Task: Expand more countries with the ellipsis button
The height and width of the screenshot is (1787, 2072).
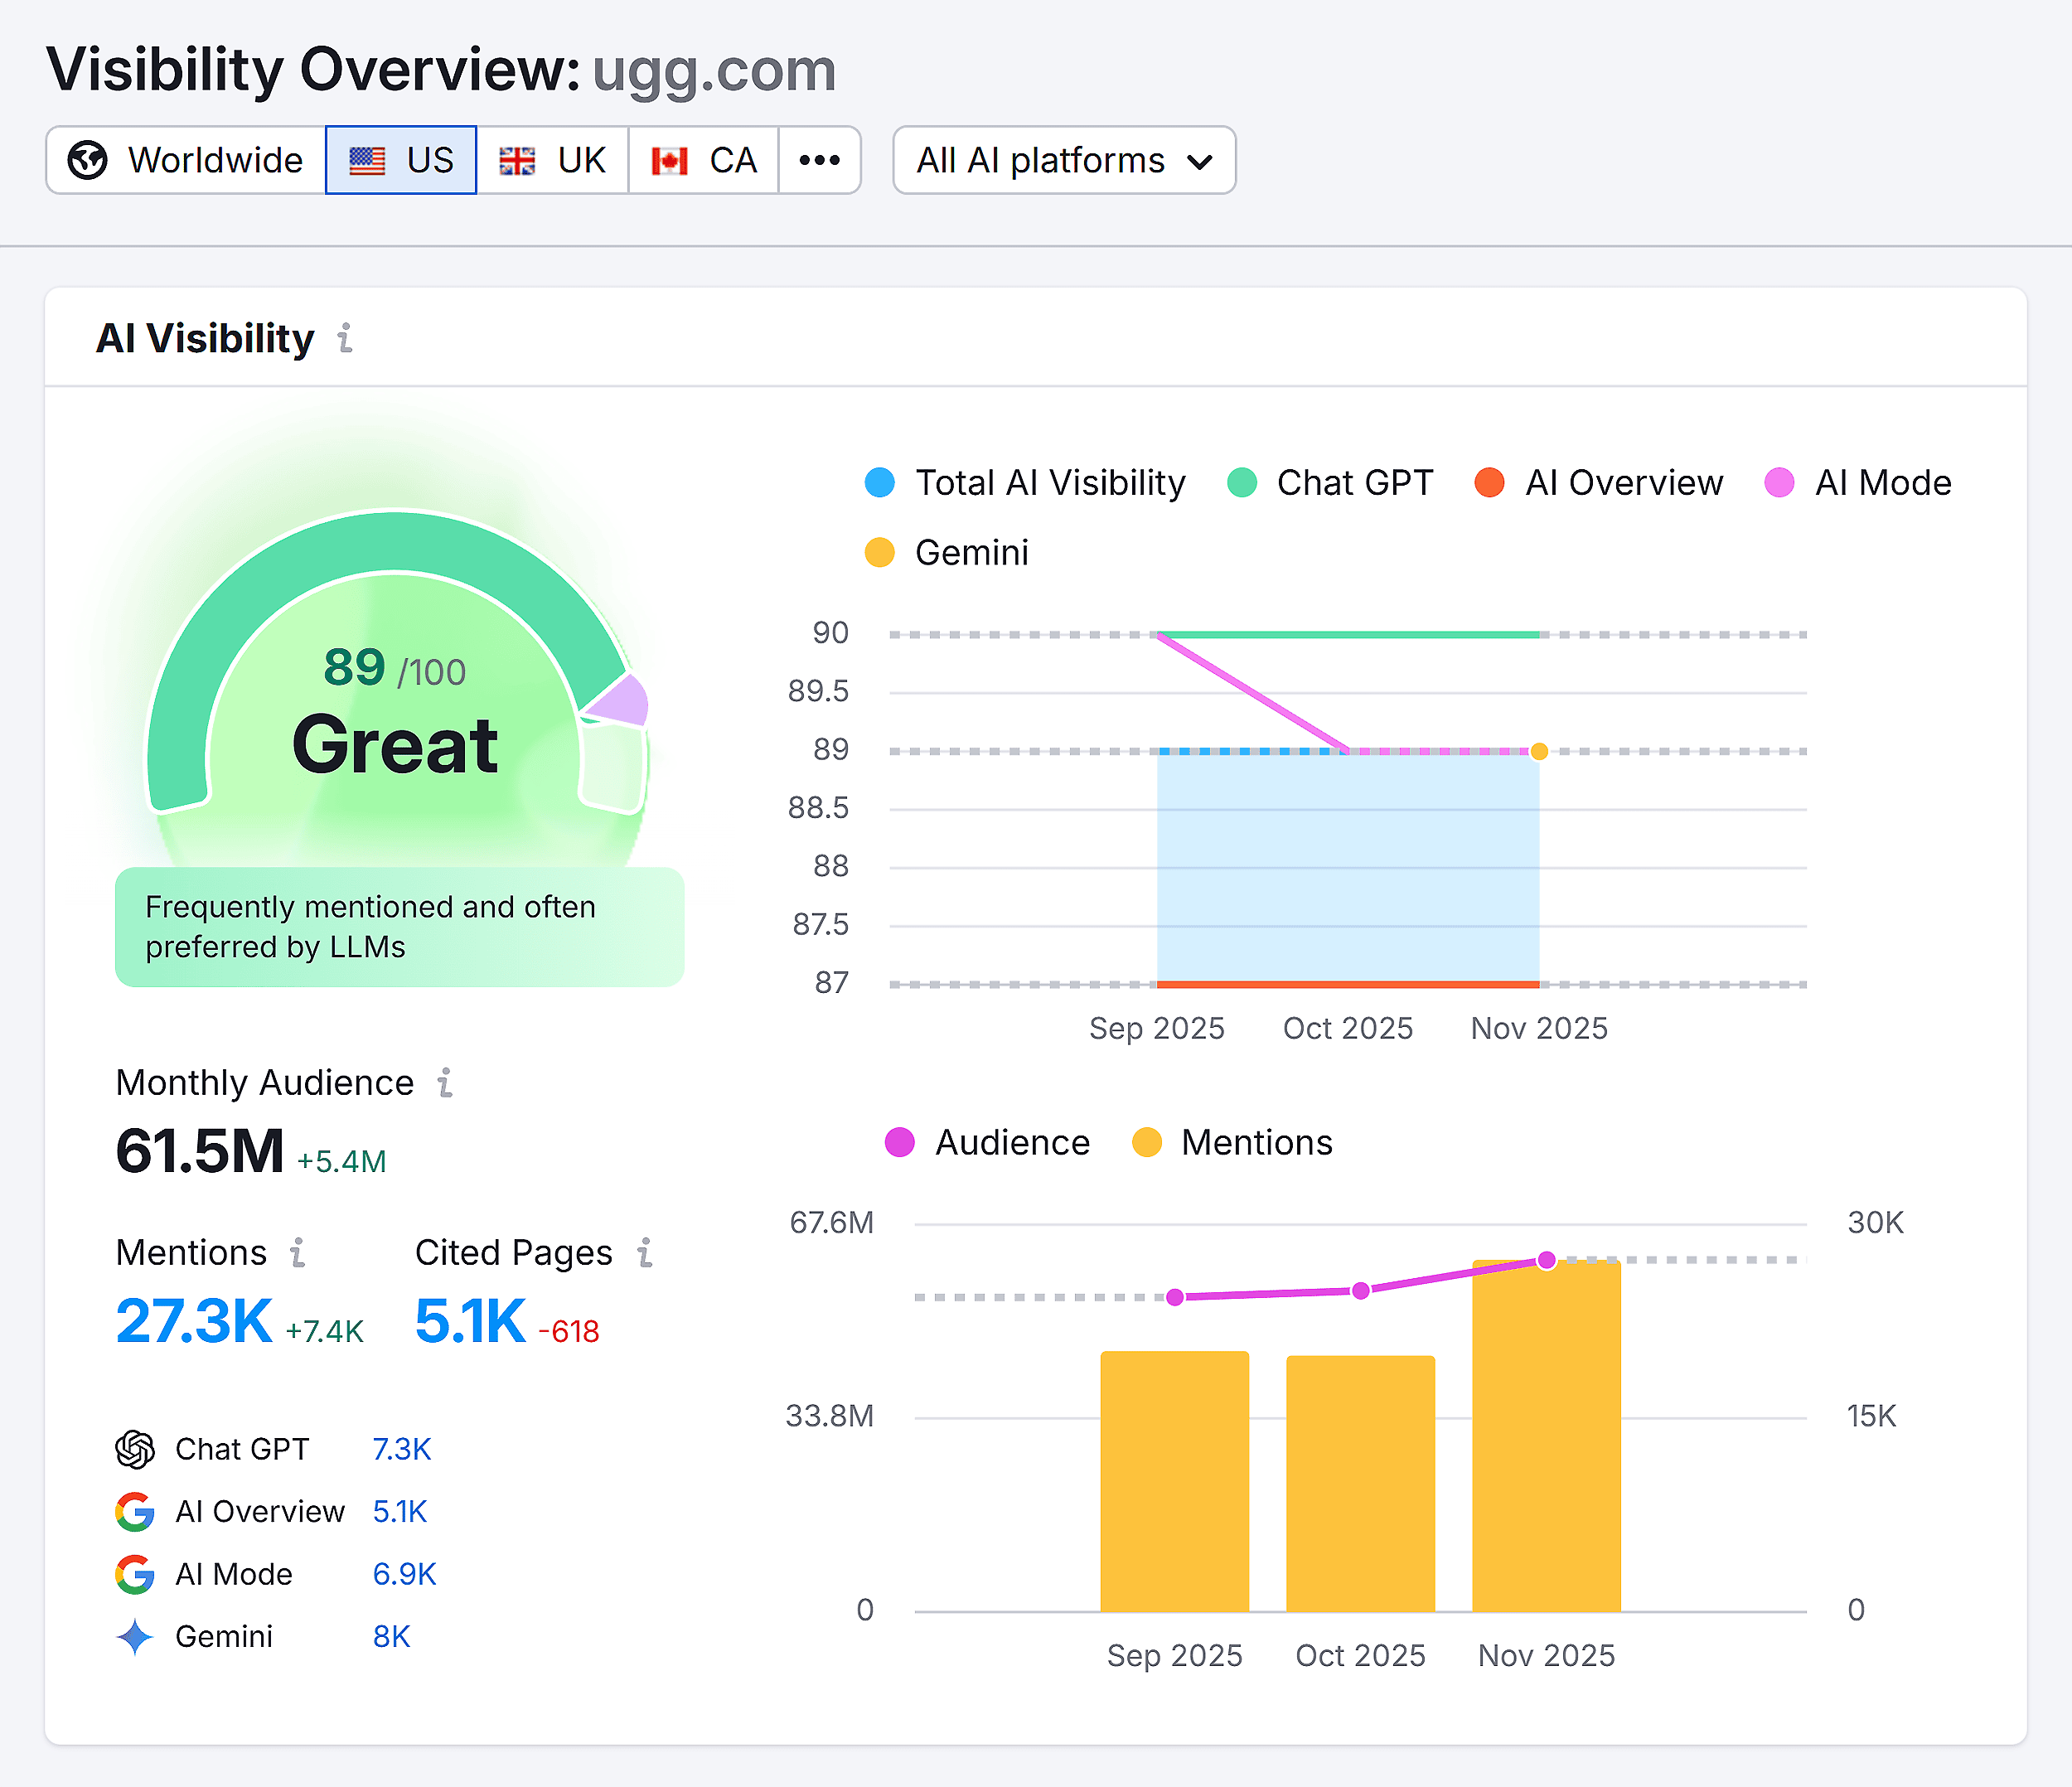Action: click(x=819, y=160)
